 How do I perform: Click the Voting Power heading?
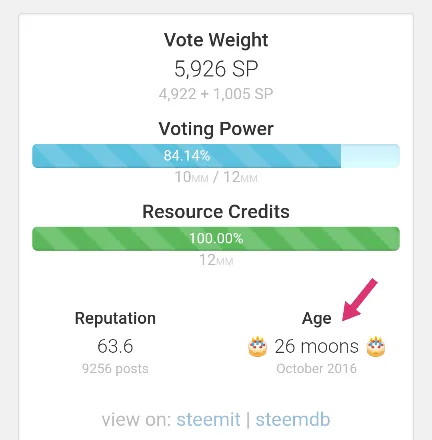click(216, 129)
